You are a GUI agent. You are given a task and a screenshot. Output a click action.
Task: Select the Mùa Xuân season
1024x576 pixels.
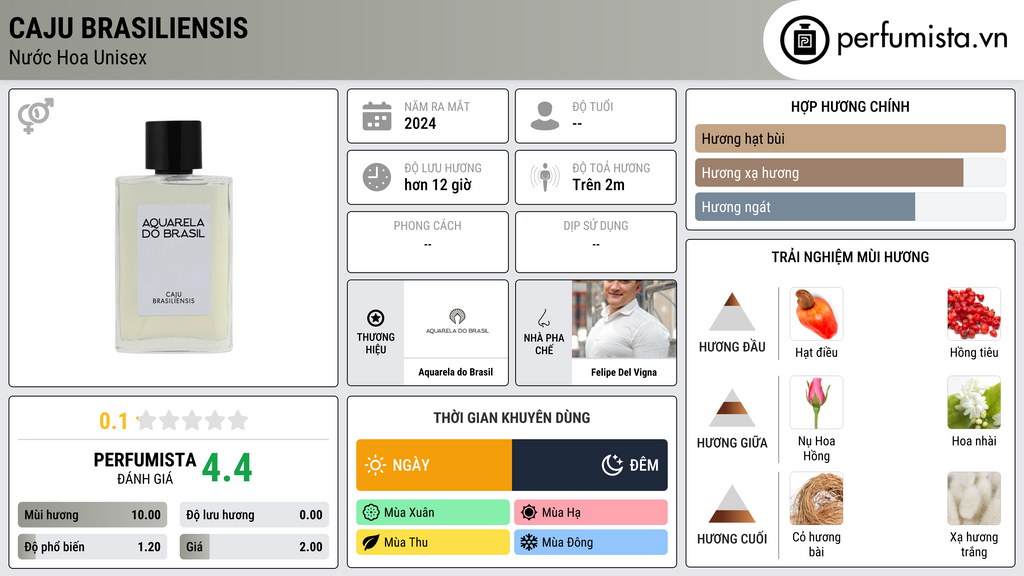tap(433, 513)
